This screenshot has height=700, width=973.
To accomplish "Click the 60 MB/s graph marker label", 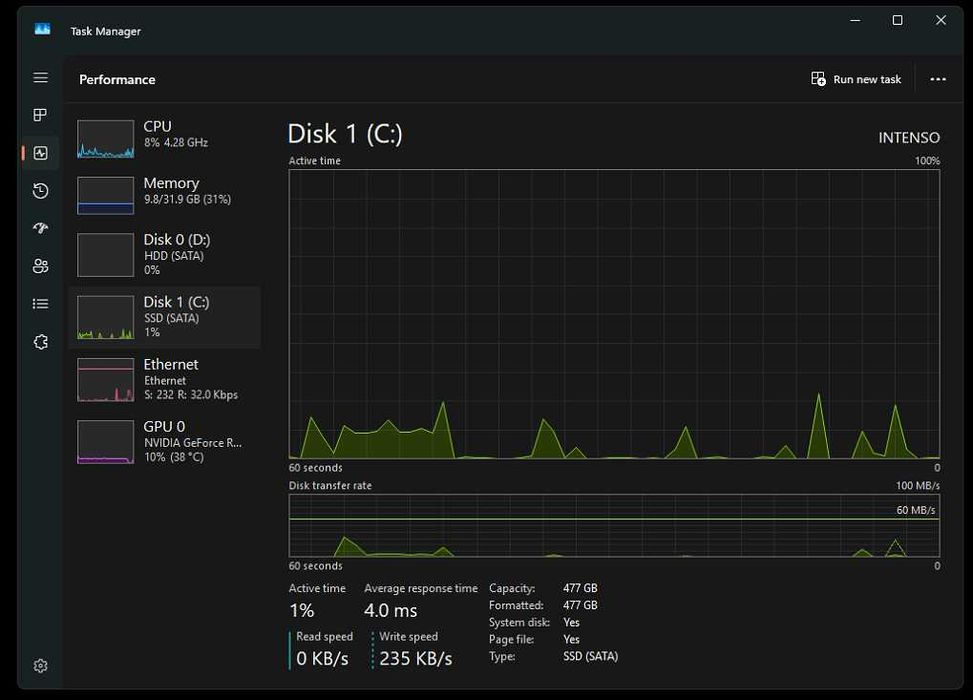I will point(915,510).
